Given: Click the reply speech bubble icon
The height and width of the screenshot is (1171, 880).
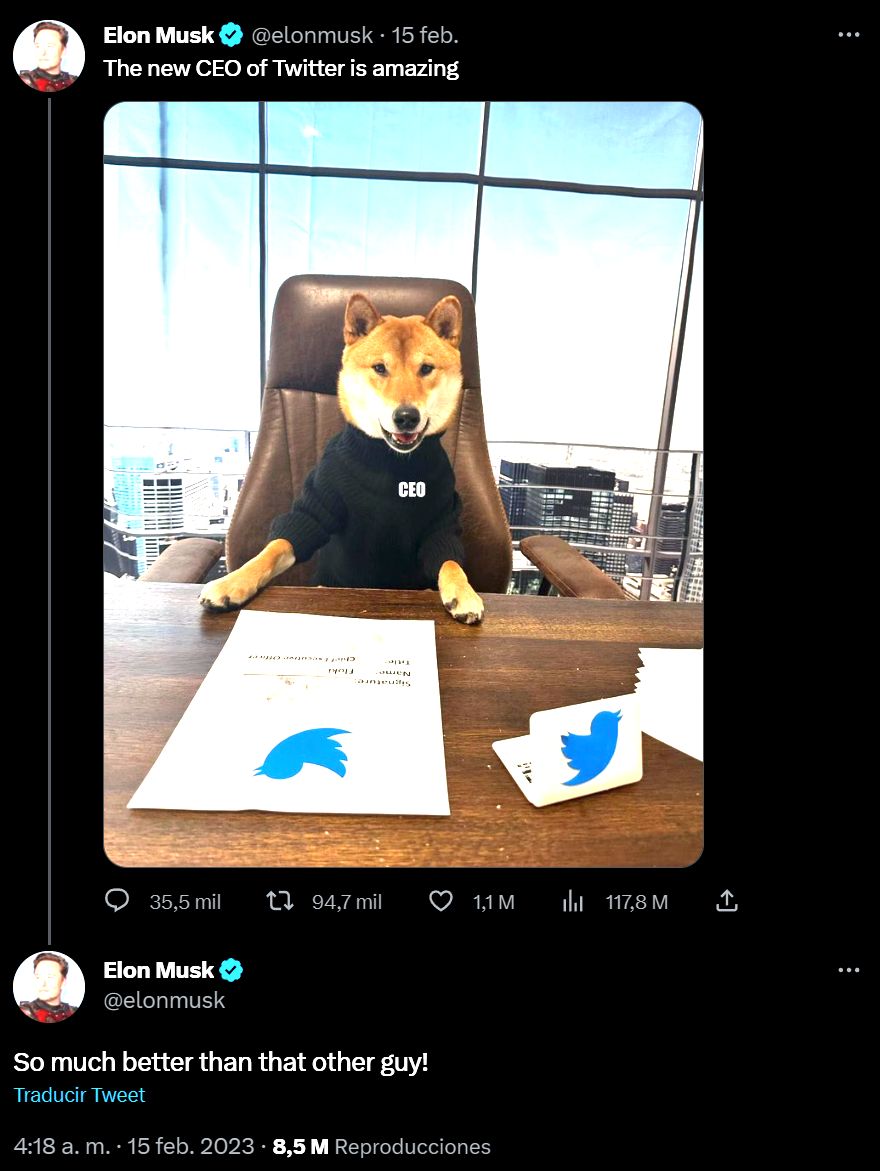Looking at the screenshot, I should point(117,901).
